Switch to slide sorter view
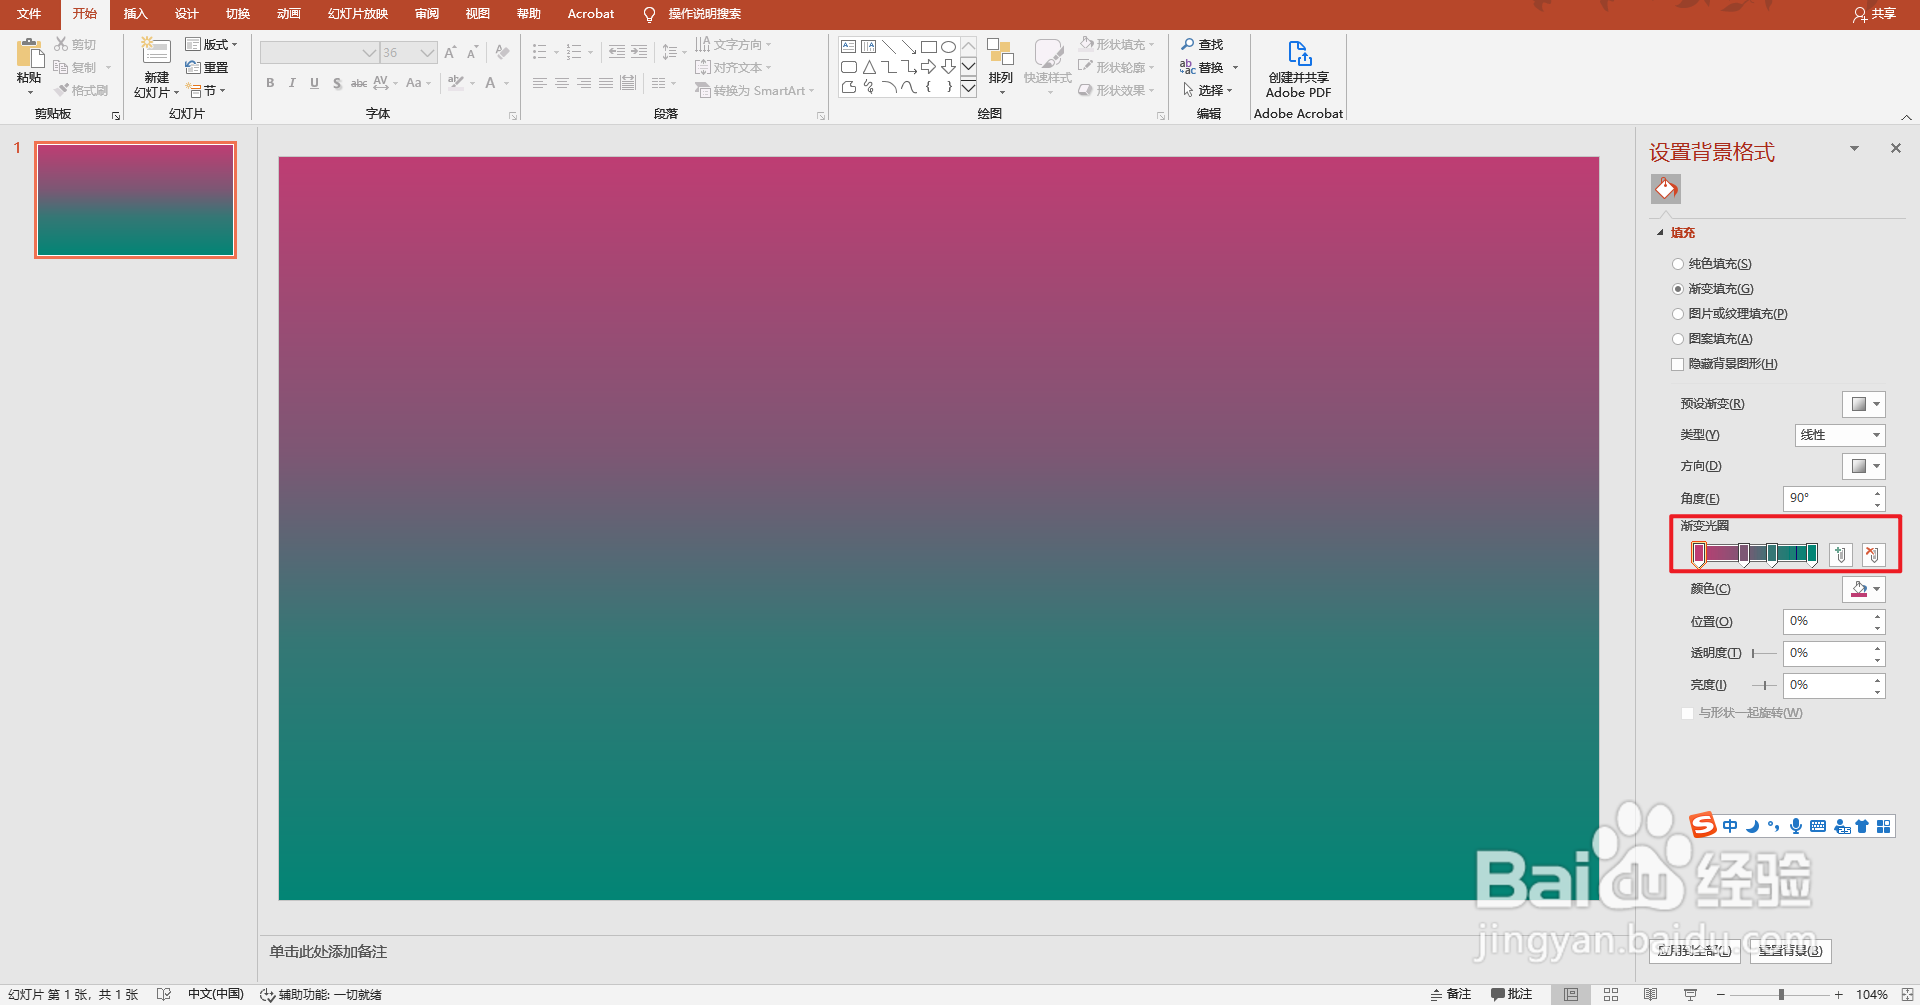The height and width of the screenshot is (1005, 1920). [1610, 994]
